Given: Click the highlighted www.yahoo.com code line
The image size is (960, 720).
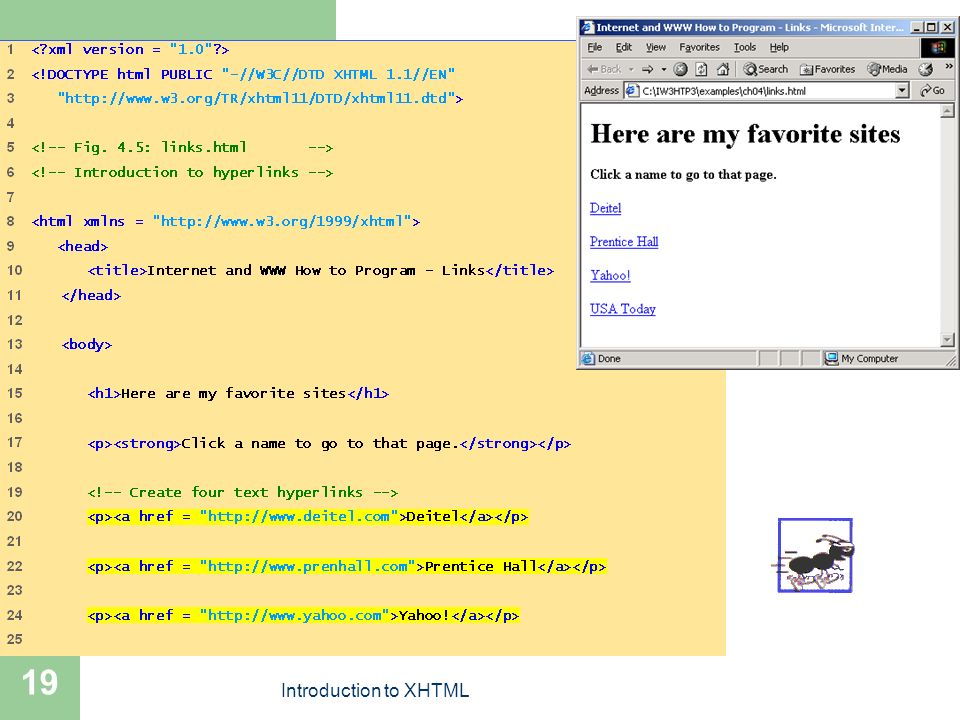Looking at the screenshot, I should (304, 615).
